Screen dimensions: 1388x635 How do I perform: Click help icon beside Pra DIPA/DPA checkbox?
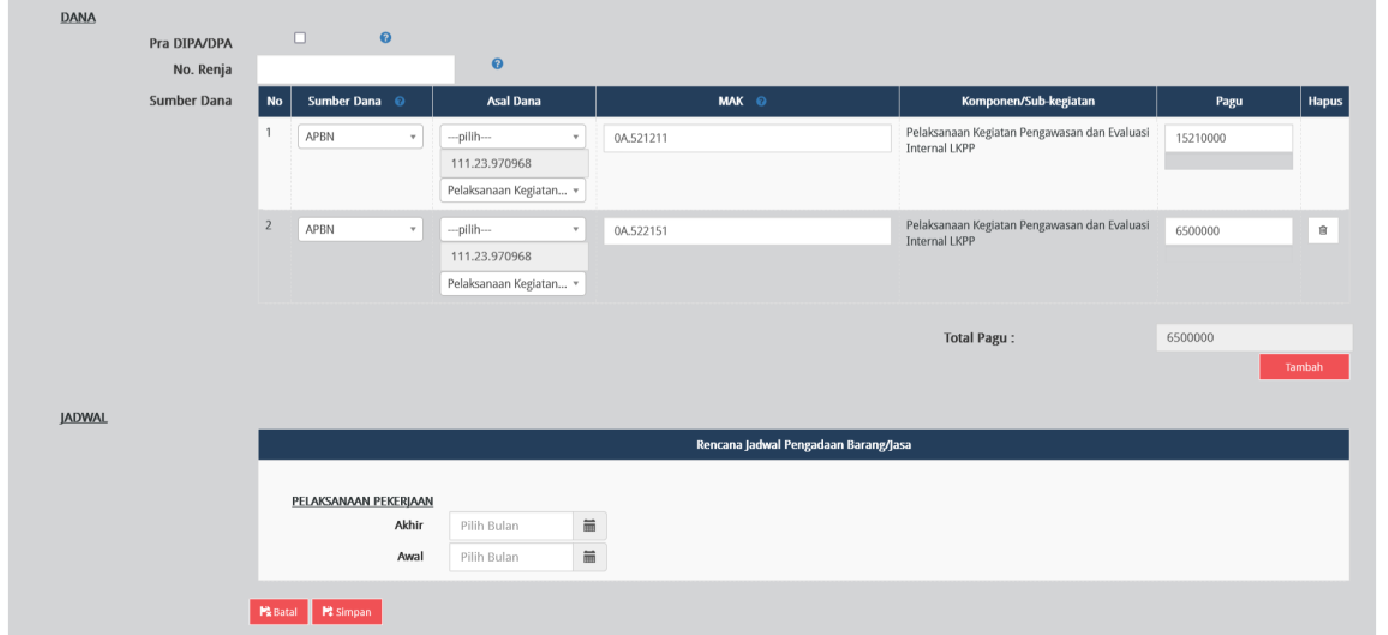pos(385,38)
